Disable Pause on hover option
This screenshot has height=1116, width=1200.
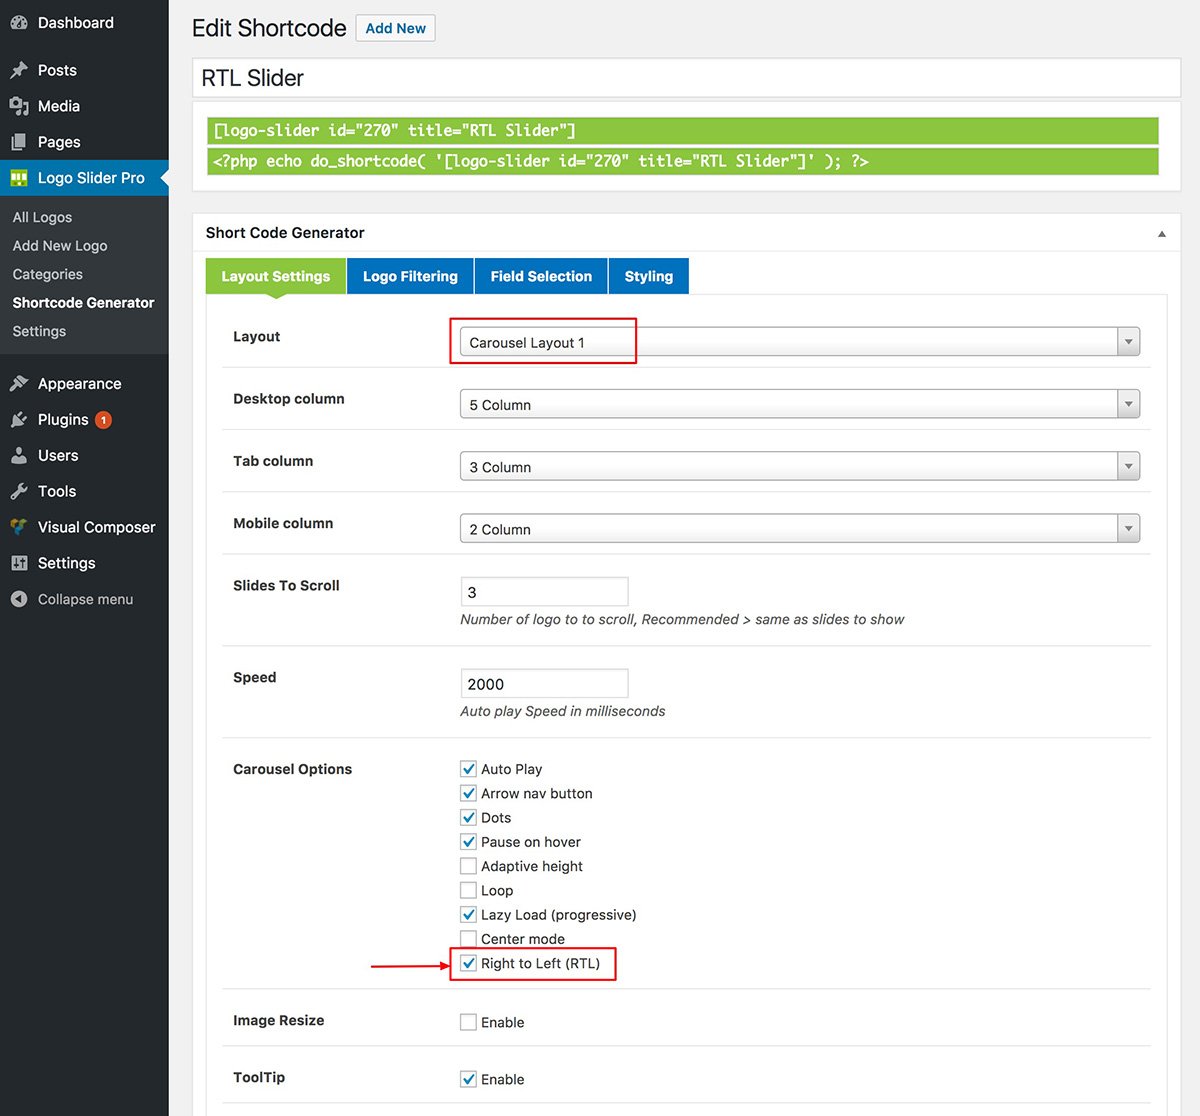pyautogui.click(x=468, y=842)
